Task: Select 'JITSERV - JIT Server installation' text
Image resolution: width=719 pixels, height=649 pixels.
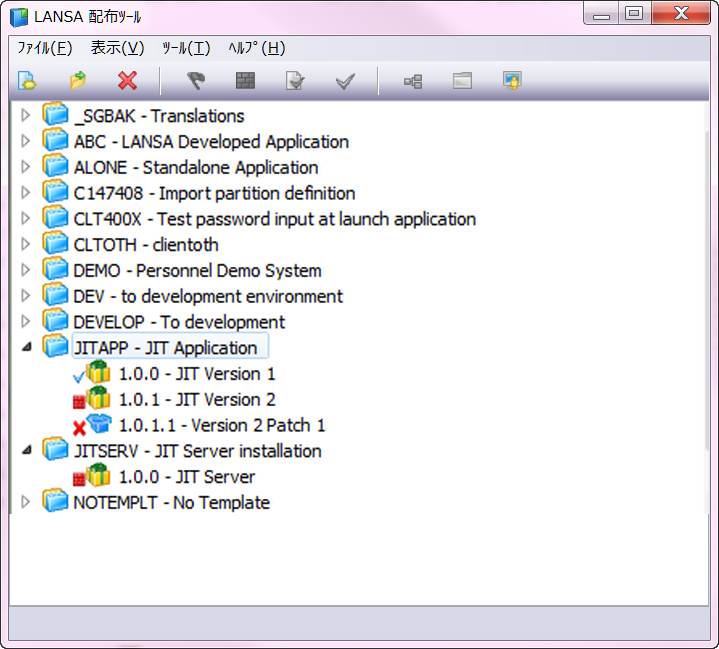Action: tap(198, 451)
